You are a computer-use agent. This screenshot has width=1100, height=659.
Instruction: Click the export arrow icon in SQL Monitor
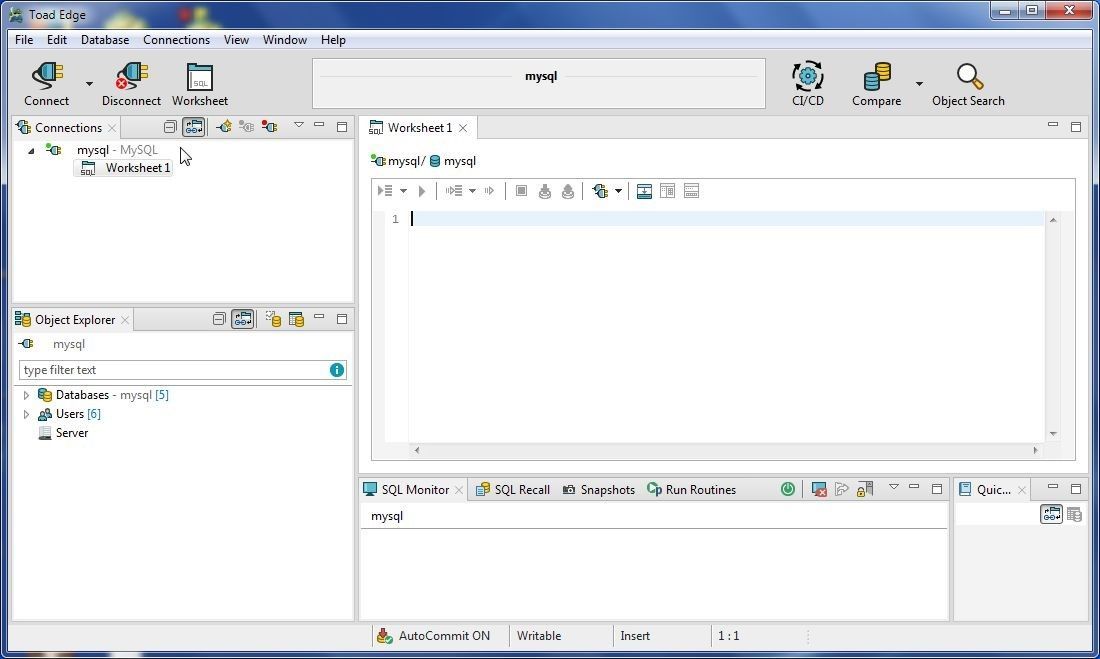point(842,489)
